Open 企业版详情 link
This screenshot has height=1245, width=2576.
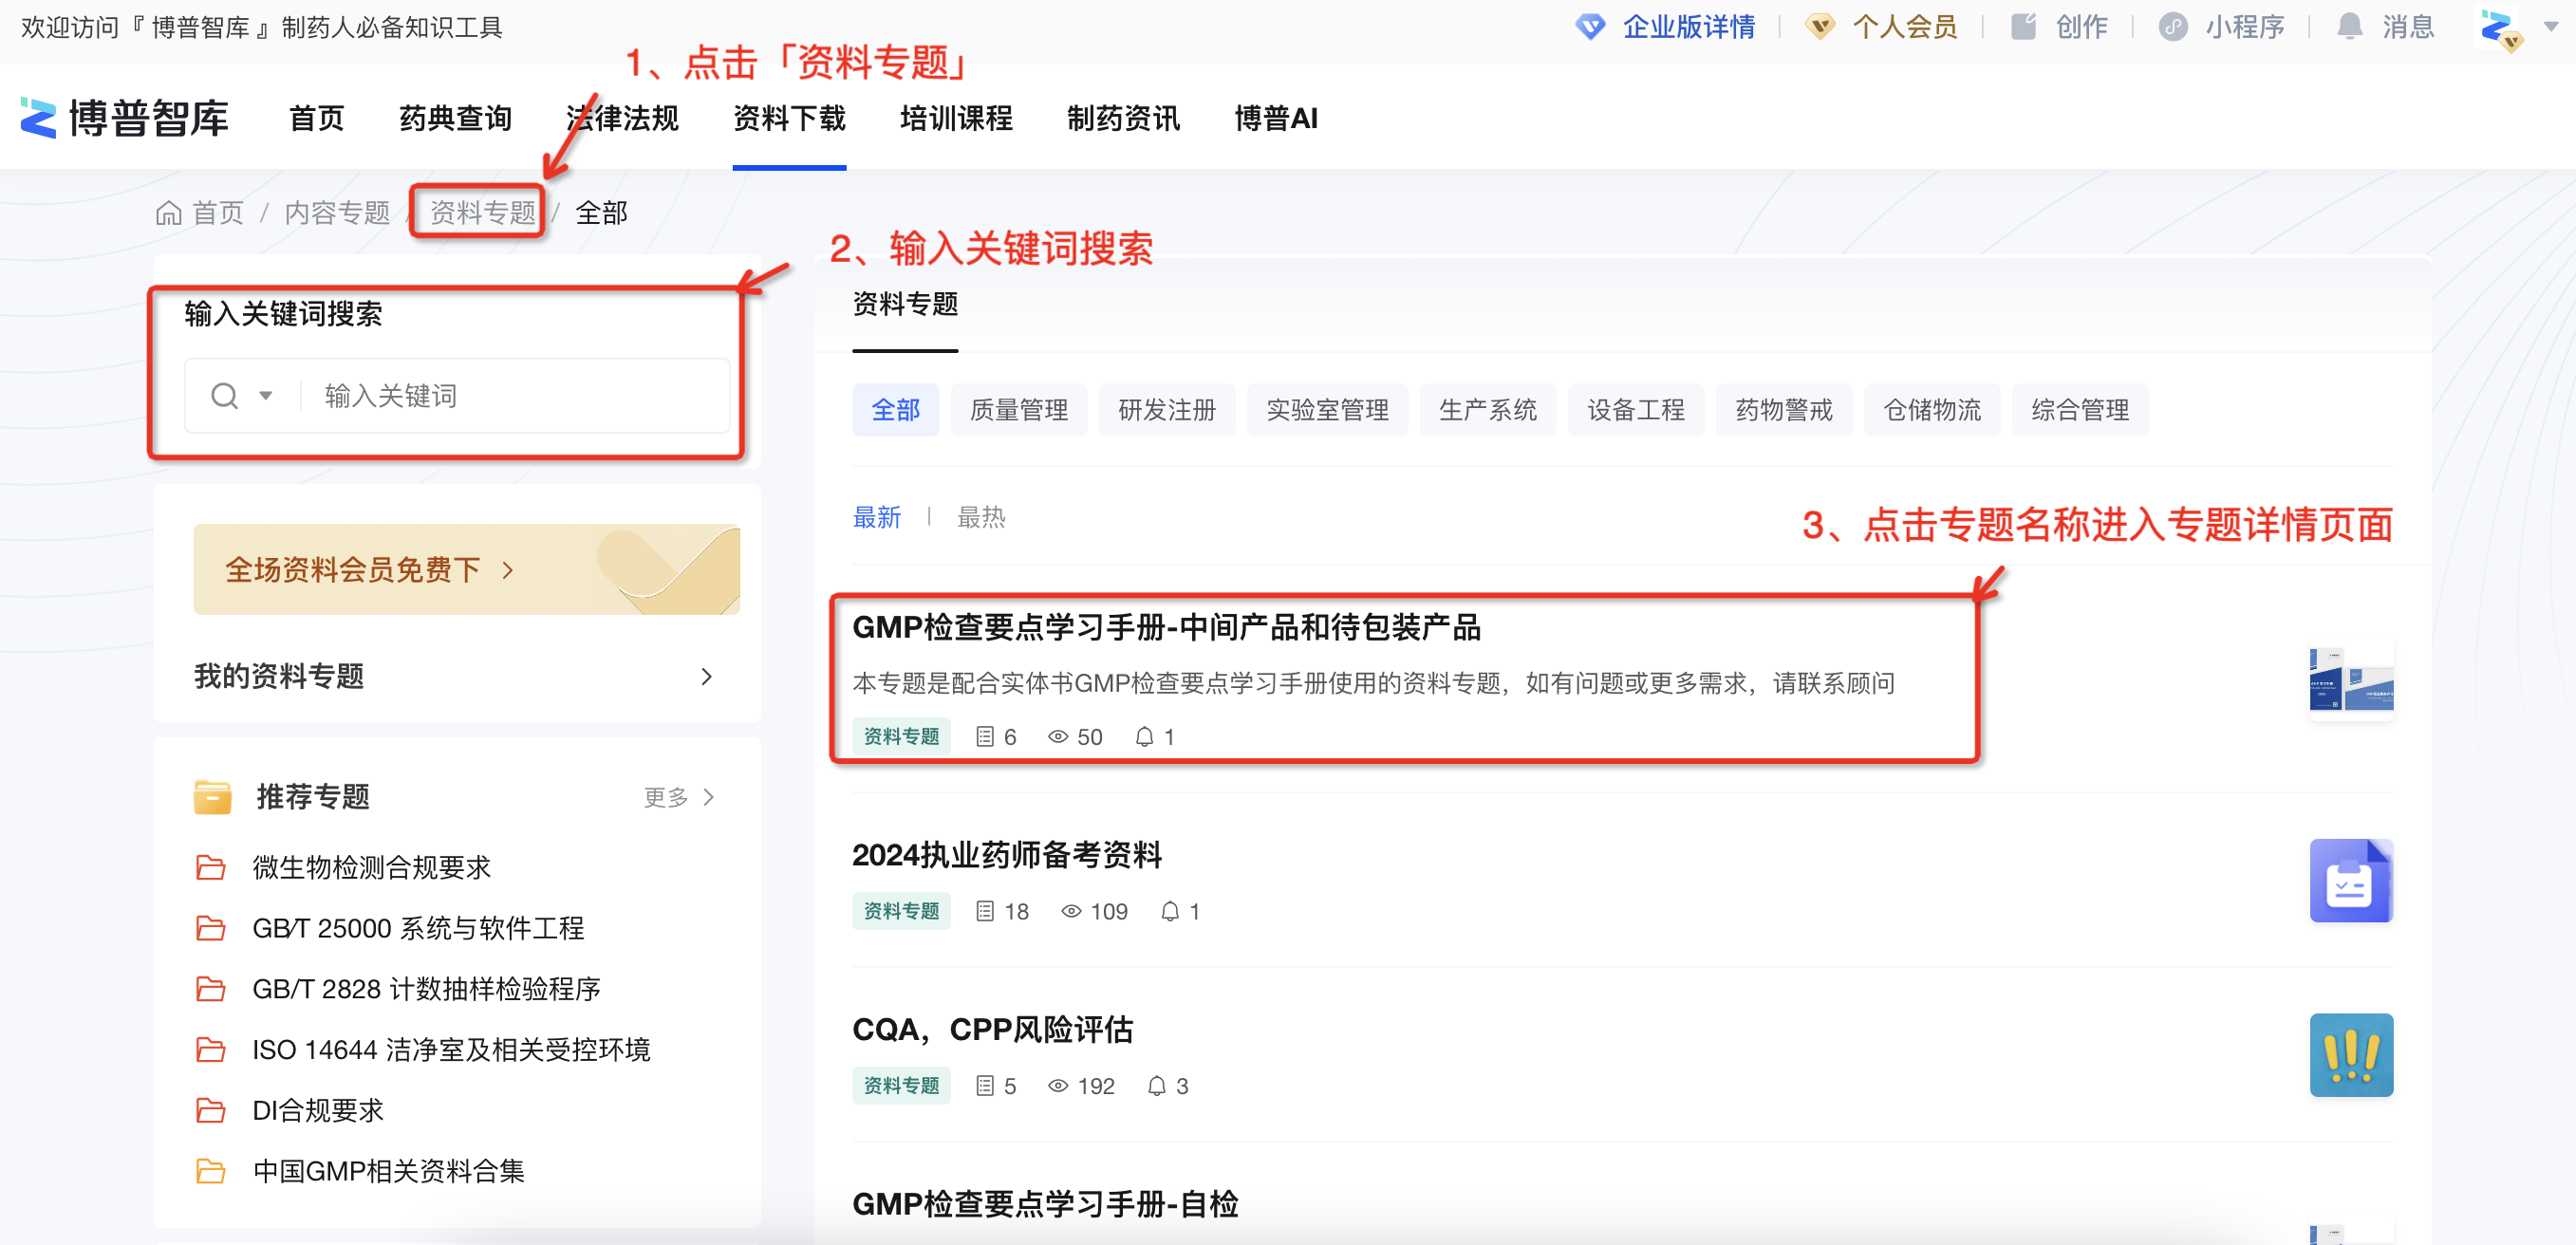(1689, 27)
